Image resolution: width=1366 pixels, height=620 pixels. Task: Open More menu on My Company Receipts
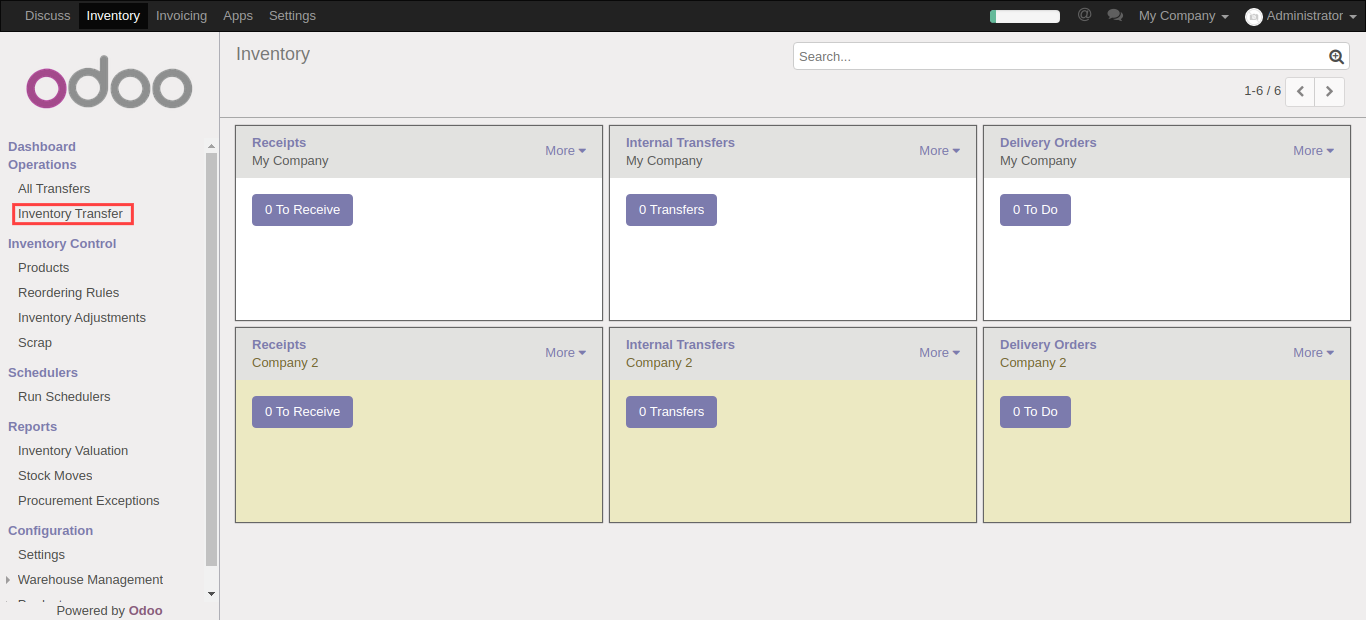pyautogui.click(x=565, y=151)
